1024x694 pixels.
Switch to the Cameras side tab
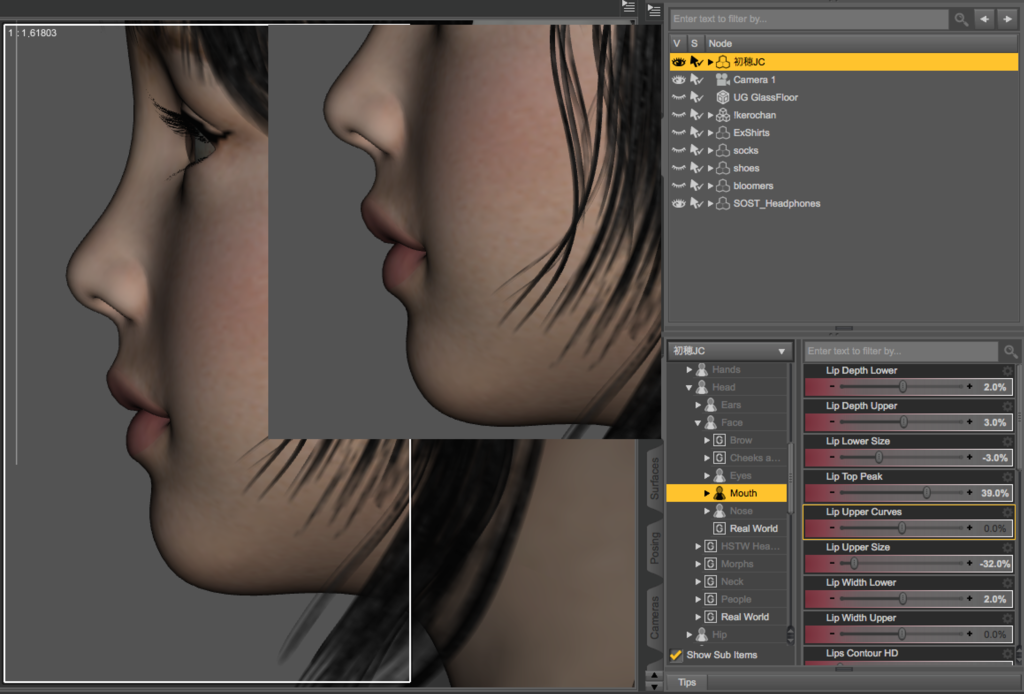pos(654,617)
